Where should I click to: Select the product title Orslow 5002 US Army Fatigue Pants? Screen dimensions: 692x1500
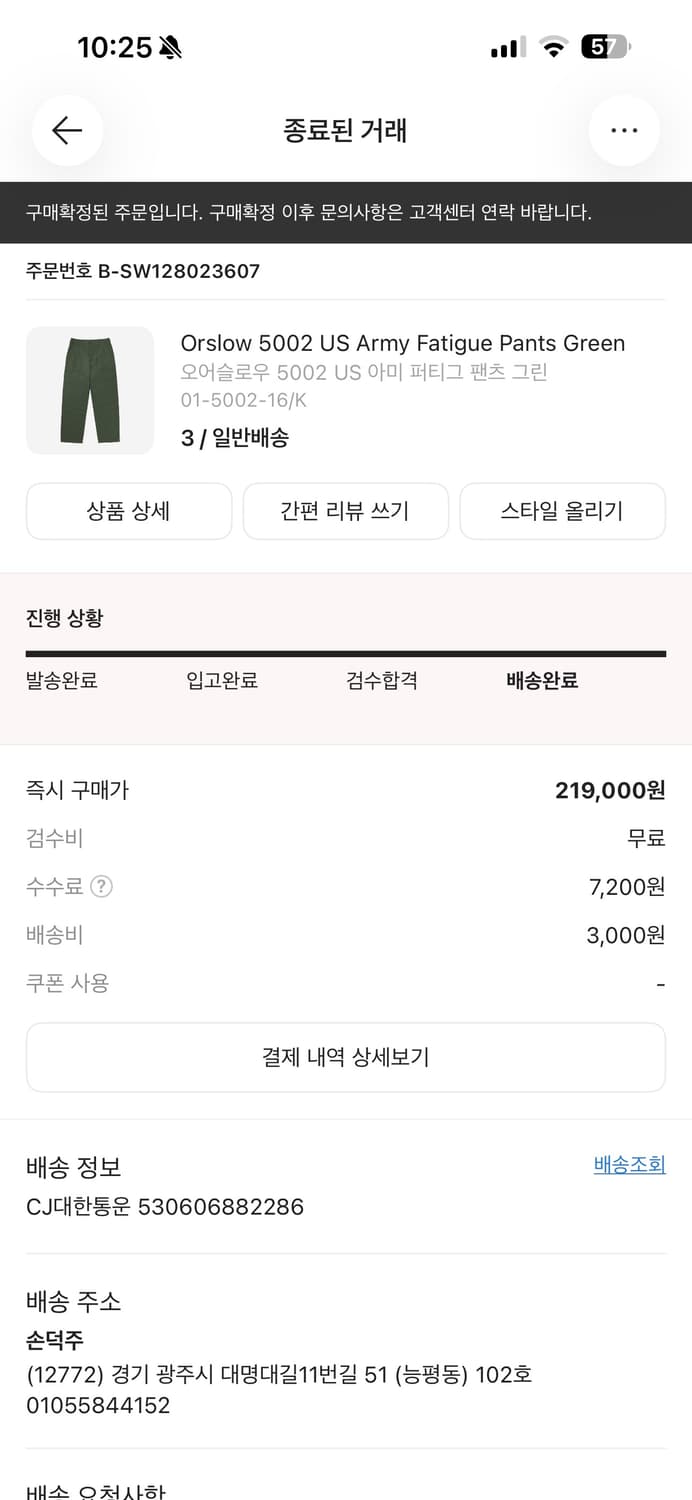tap(403, 343)
